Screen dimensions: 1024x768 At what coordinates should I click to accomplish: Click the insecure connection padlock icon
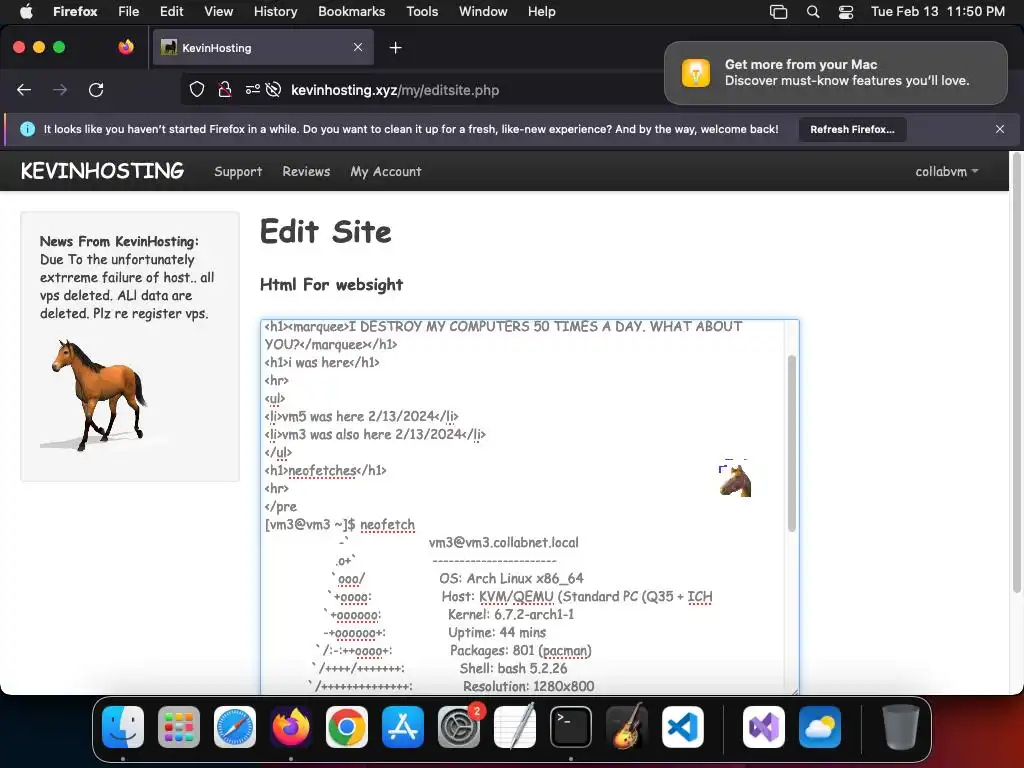(225, 89)
